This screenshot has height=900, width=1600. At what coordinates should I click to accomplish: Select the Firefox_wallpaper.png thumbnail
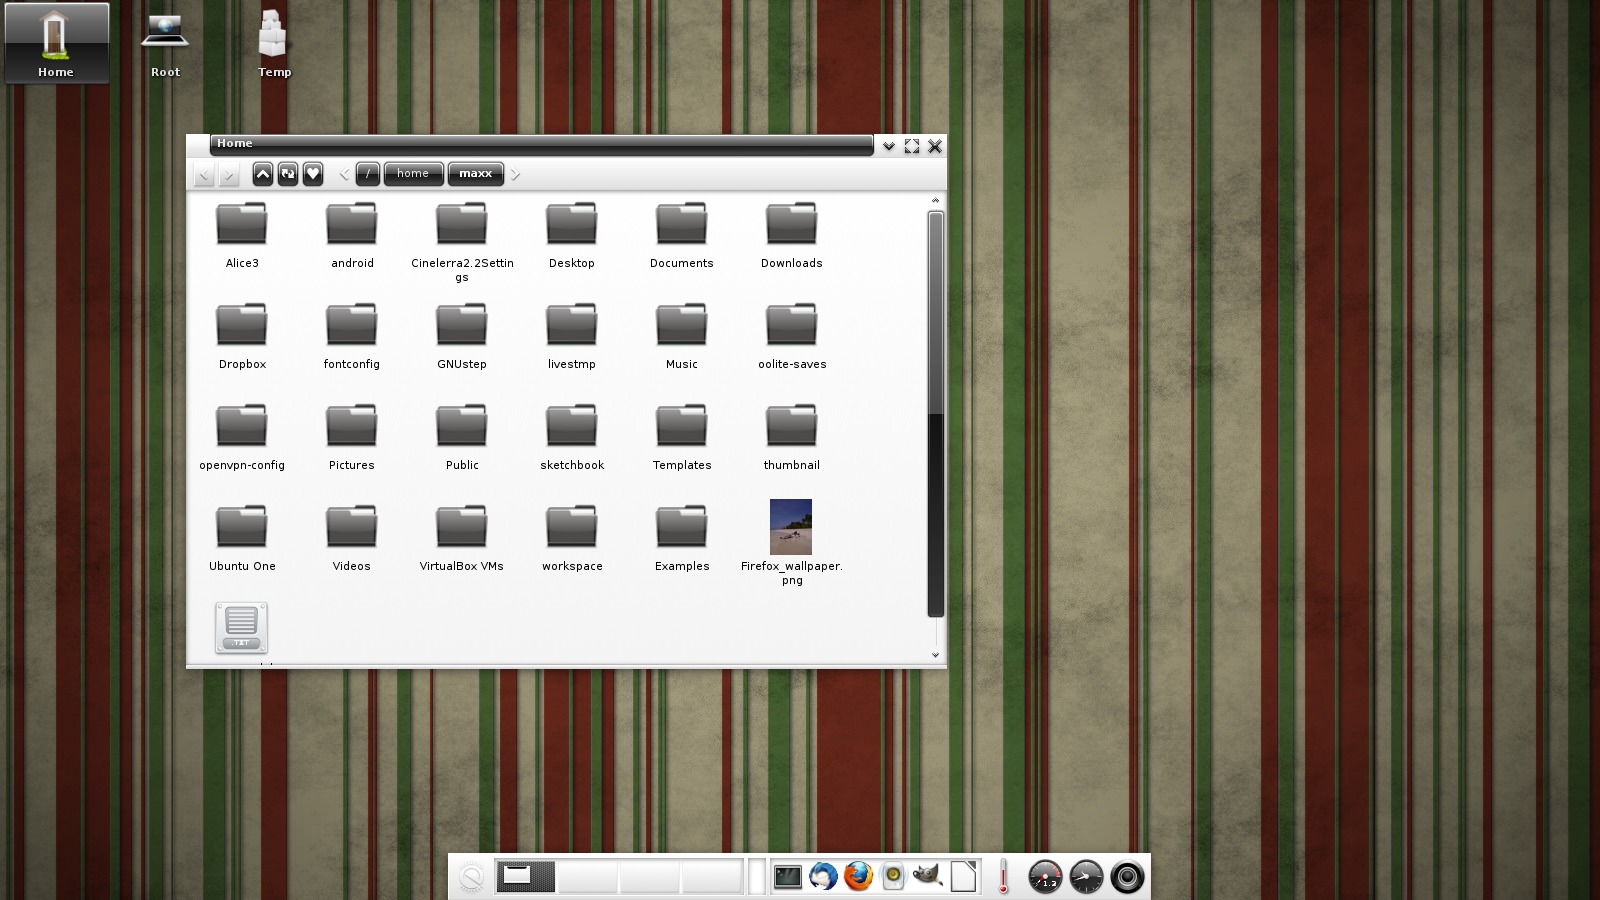point(791,527)
